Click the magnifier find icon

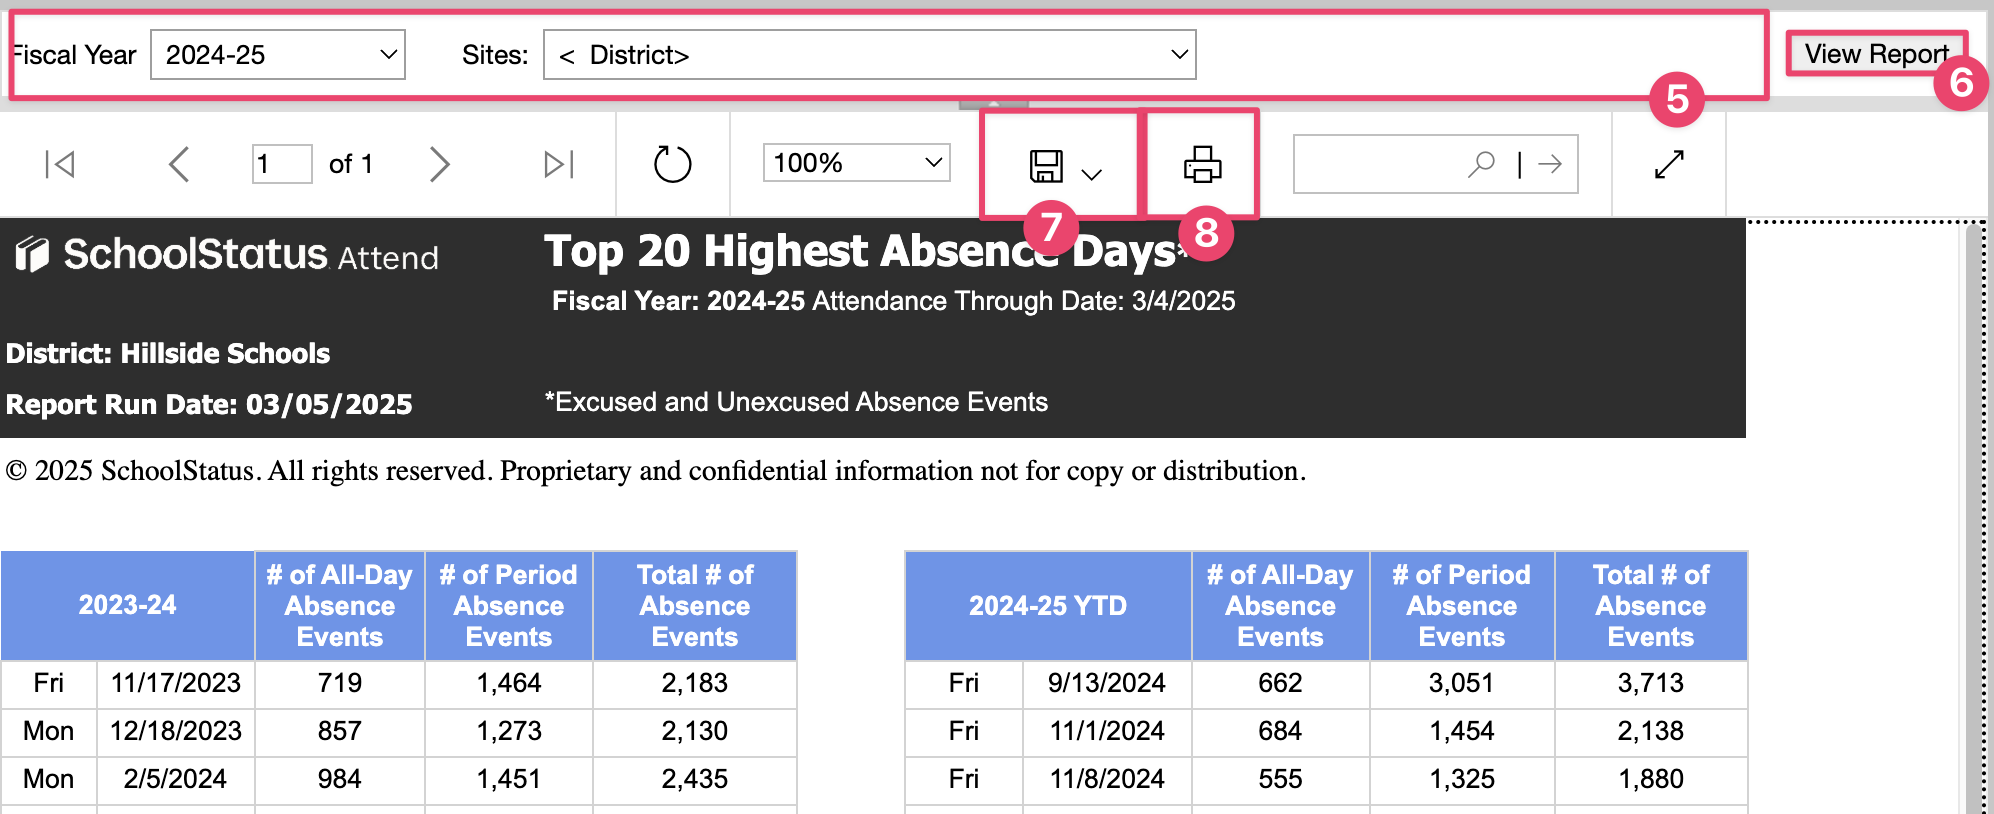pyautogui.click(x=1481, y=163)
